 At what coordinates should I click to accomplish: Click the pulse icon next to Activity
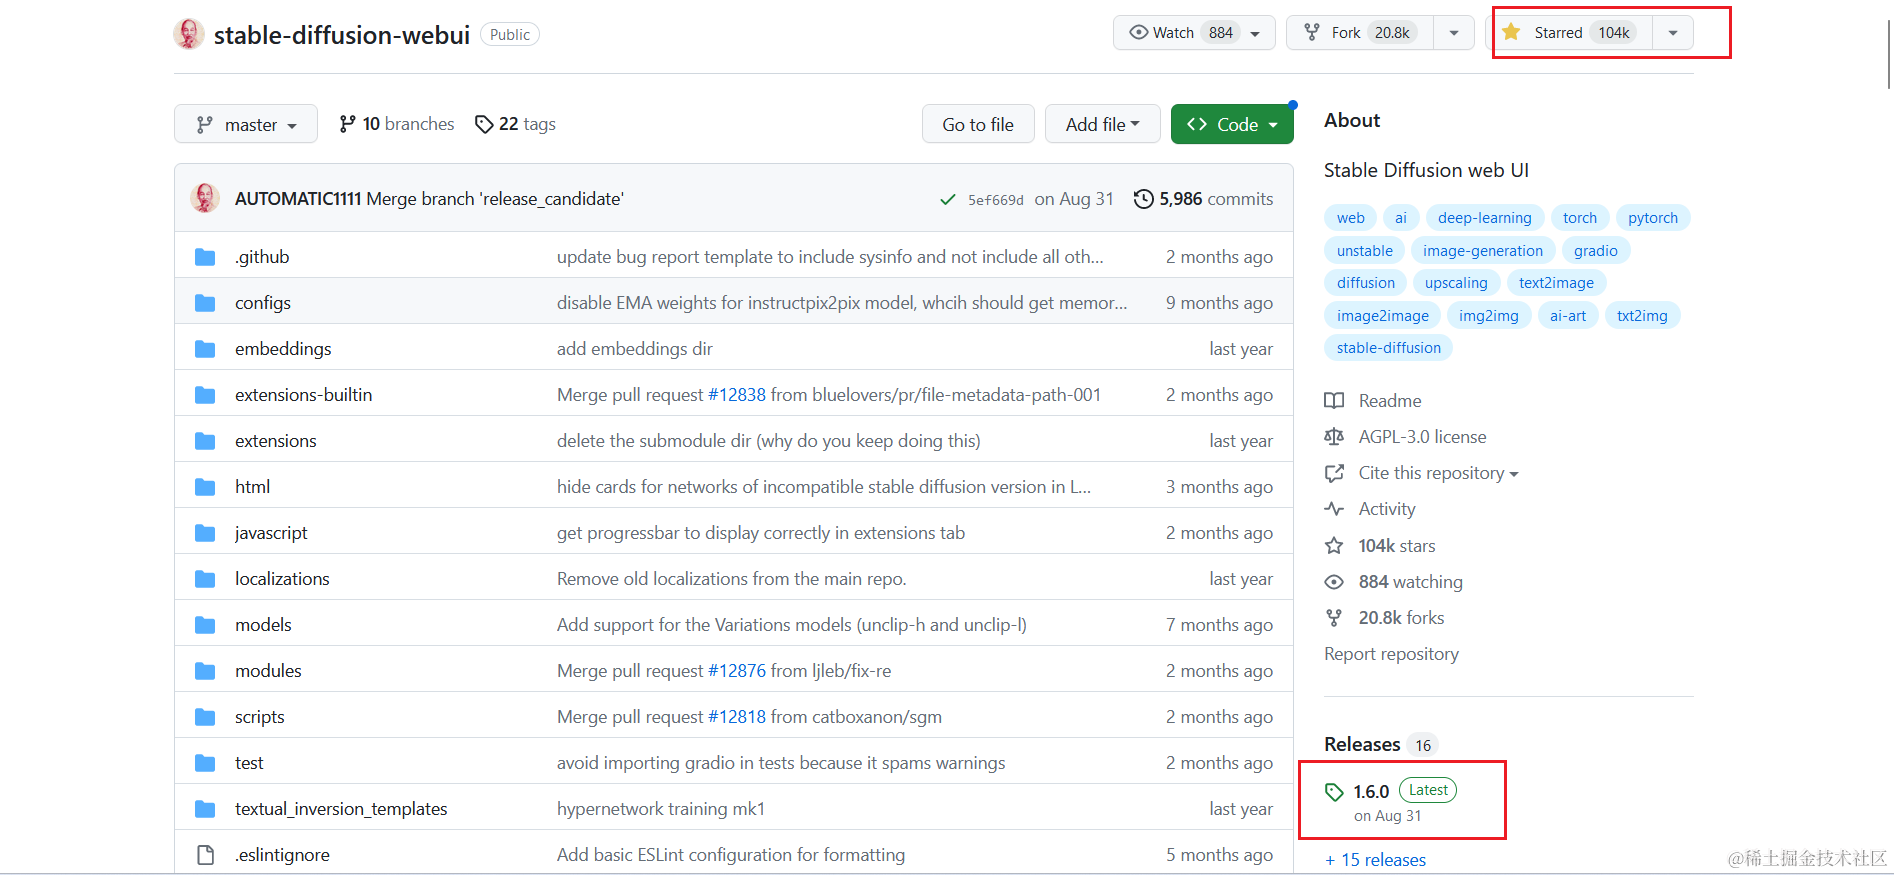click(x=1334, y=509)
